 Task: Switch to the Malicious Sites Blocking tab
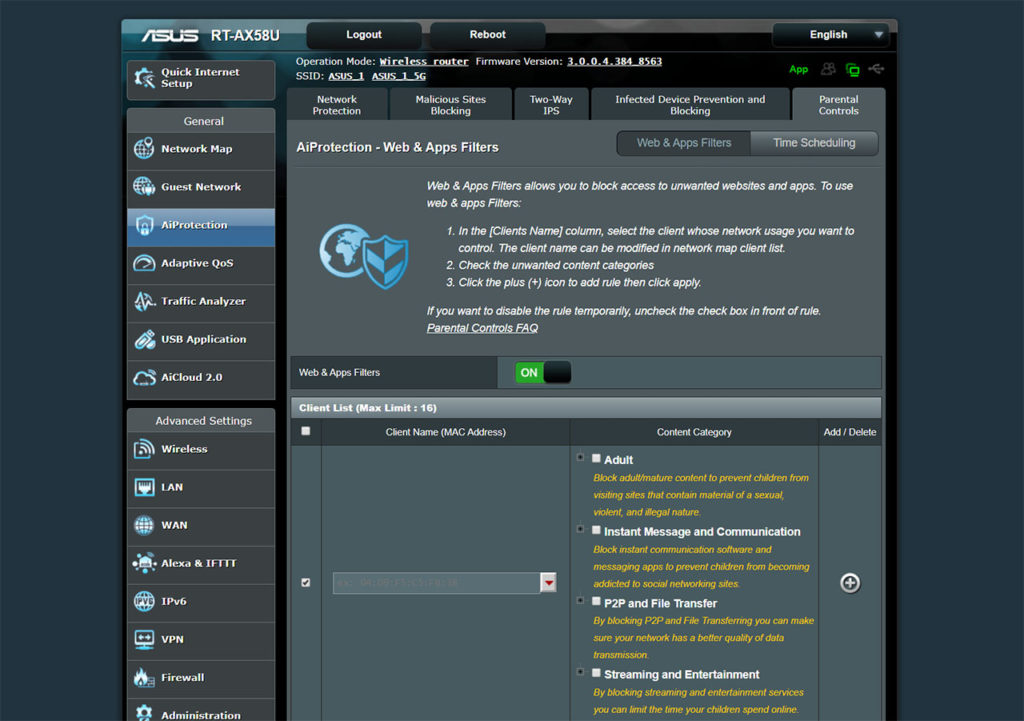tap(450, 105)
